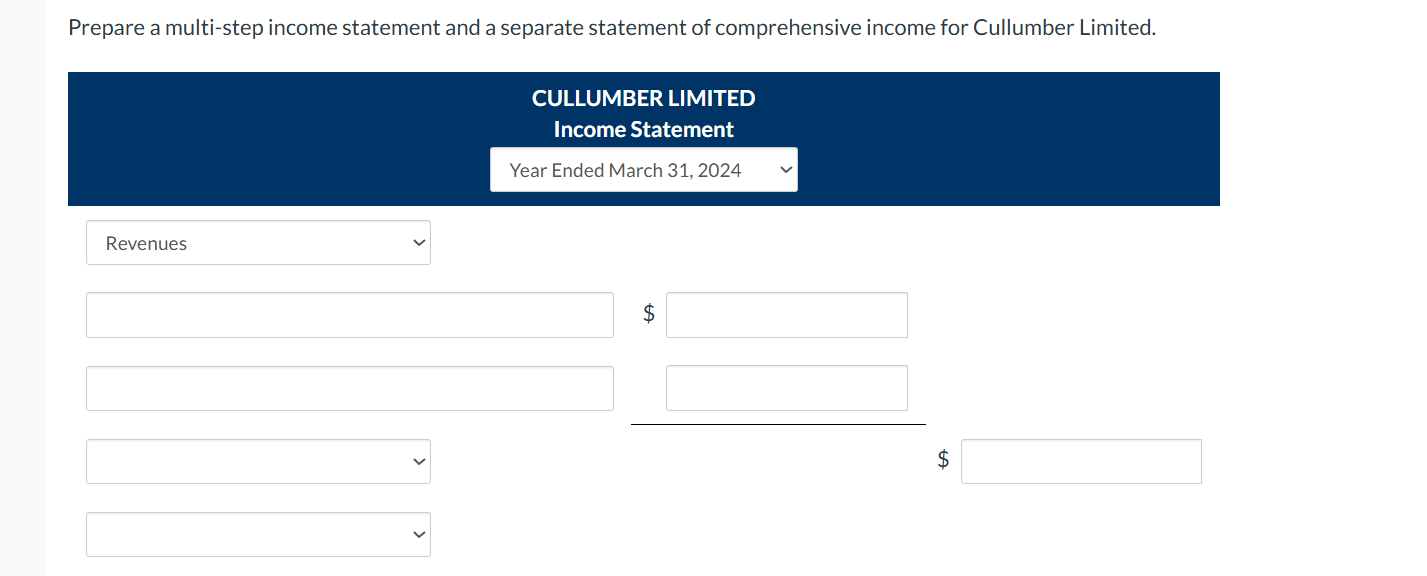Click the Income Statement subtitle text
This screenshot has width=1427, height=576.
coord(643,128)
